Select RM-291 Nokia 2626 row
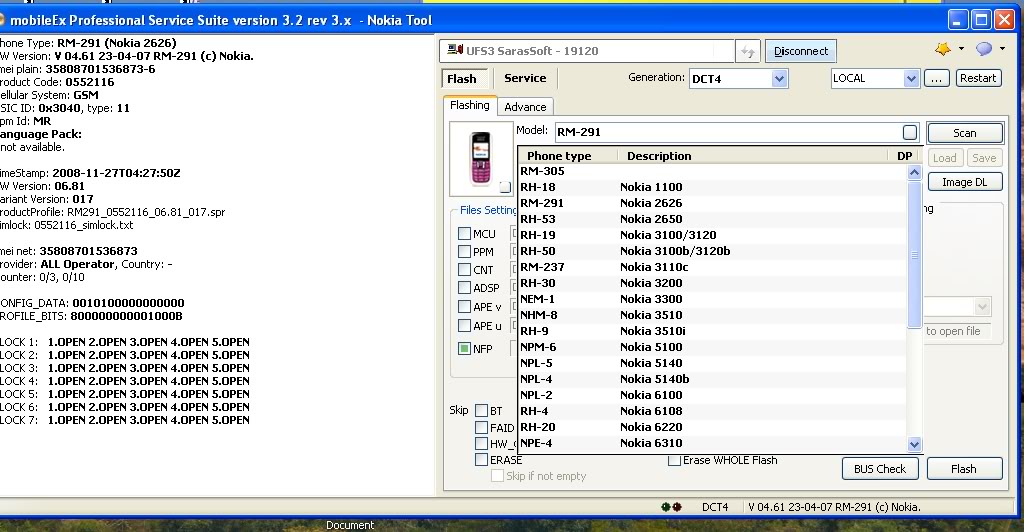 click(712, 203)
